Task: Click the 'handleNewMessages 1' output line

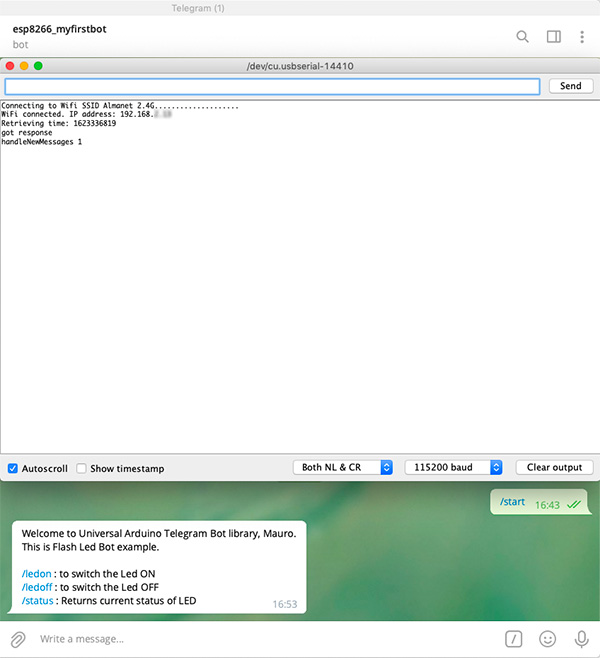Action: (x=42, y=142)
